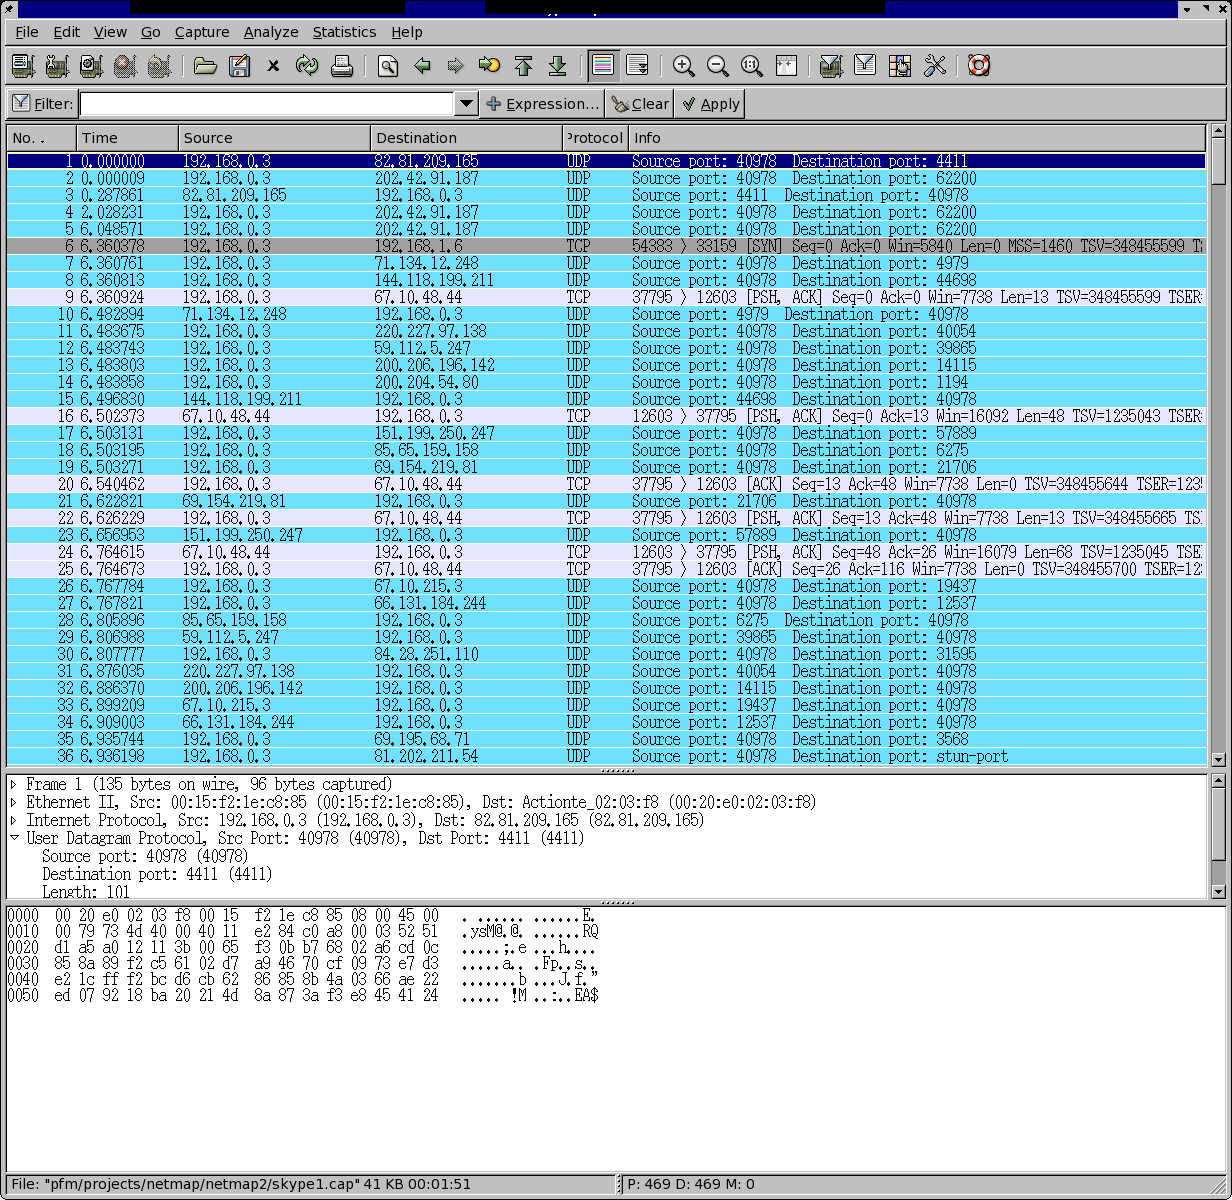Image resolution: width=1232 pixels, height=1200 pixels.
Task: Open the filter history dropdown
Action: click(x=466, y=104)
